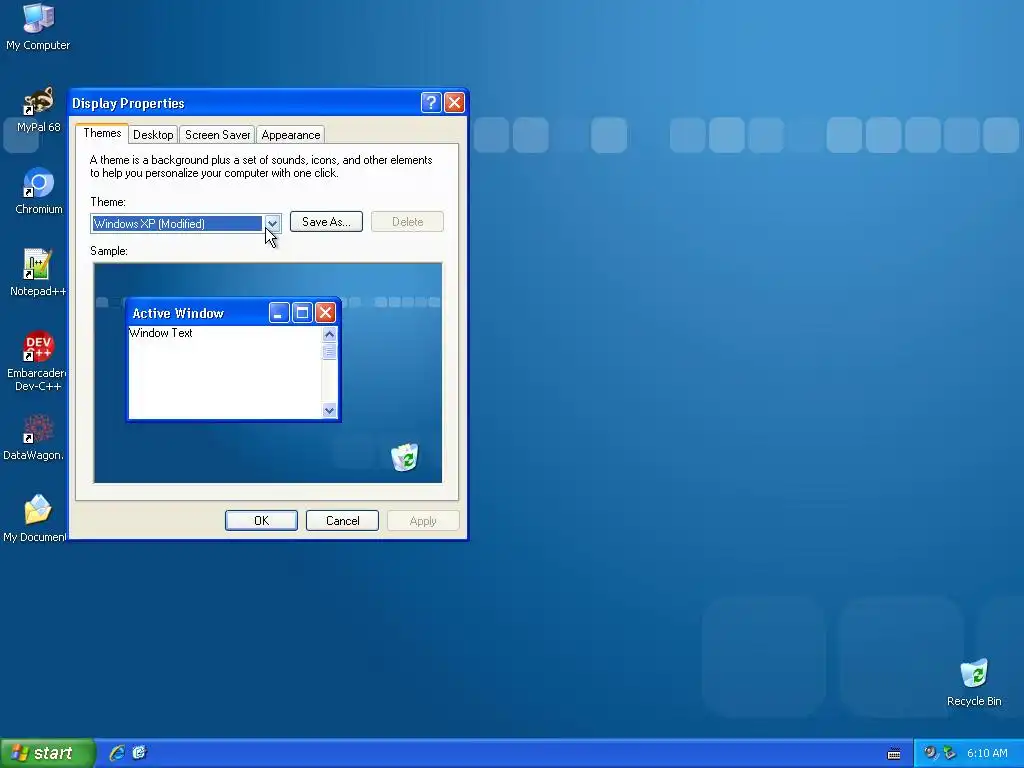Viewport: 1024px width, 768px height.
Task: Click the sample window's close button
Action: click(325, 313)
